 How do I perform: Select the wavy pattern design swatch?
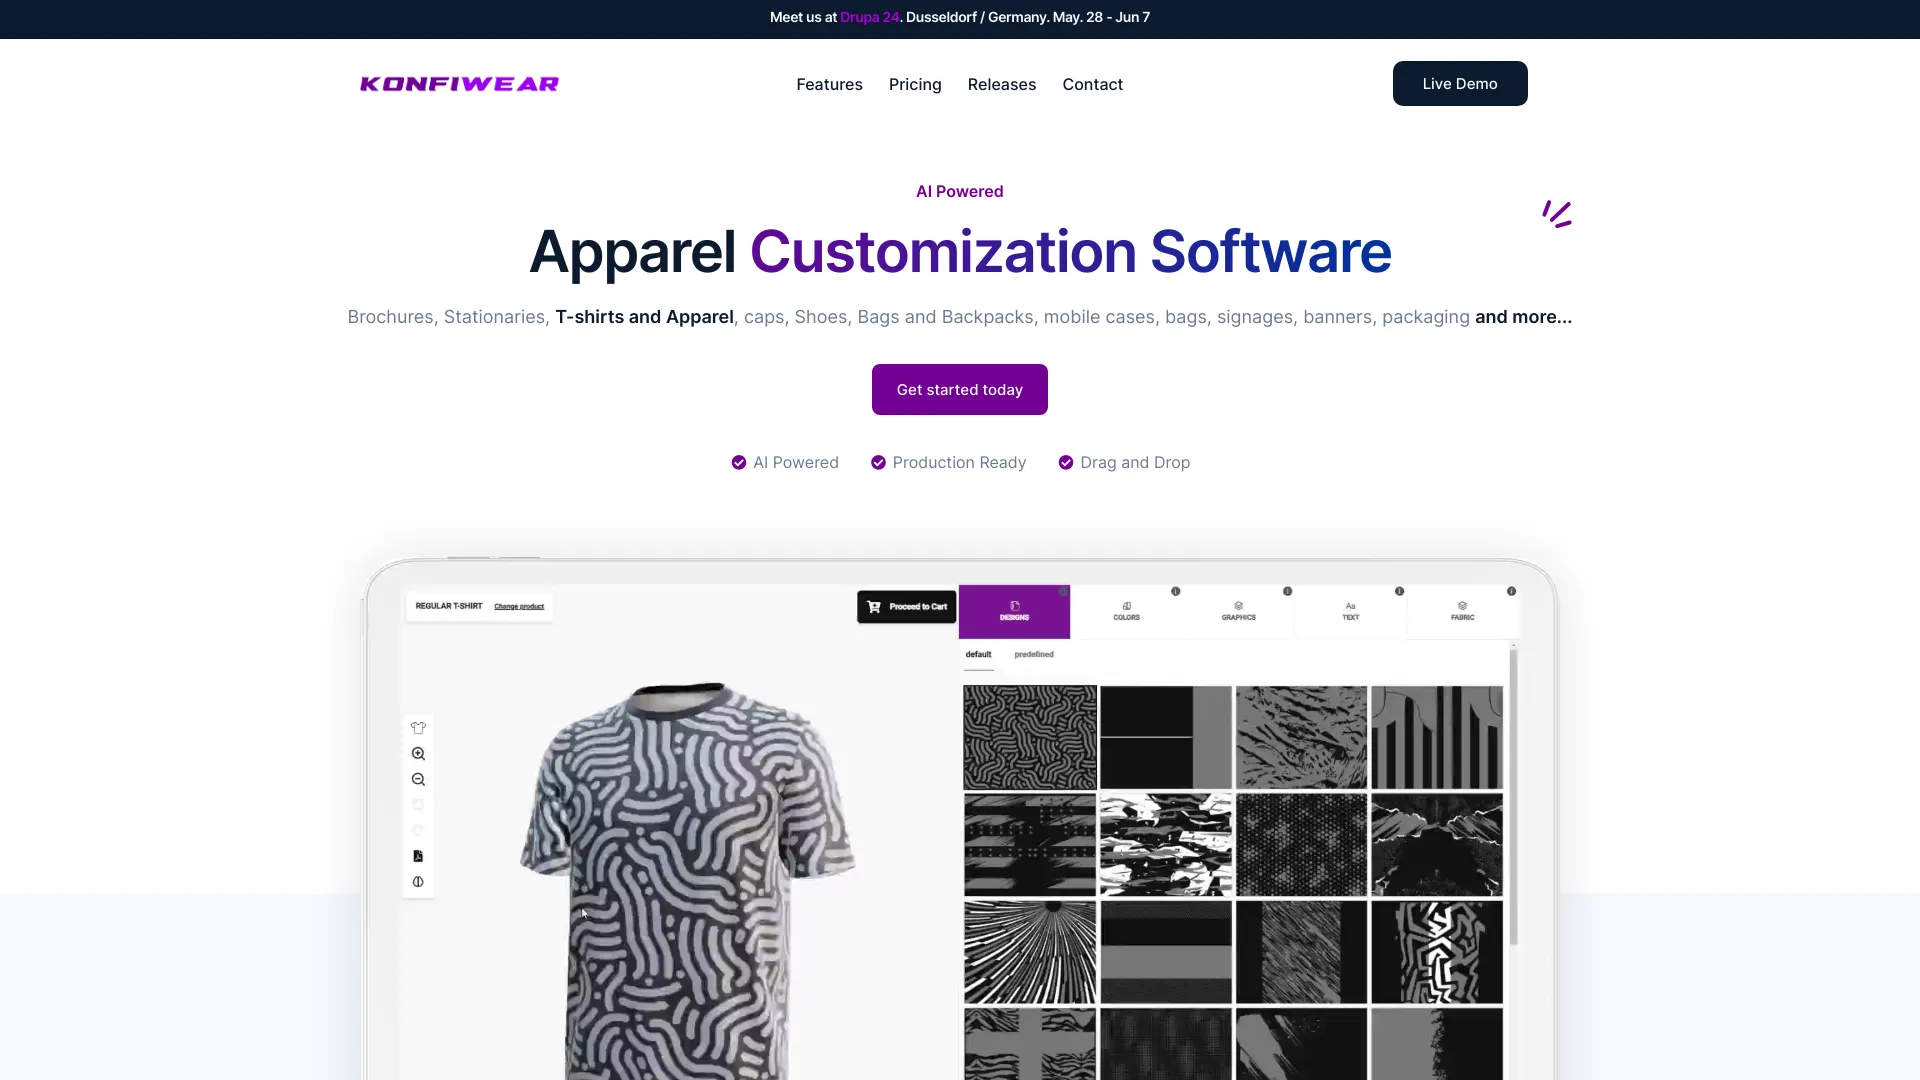click(1029, 735)
